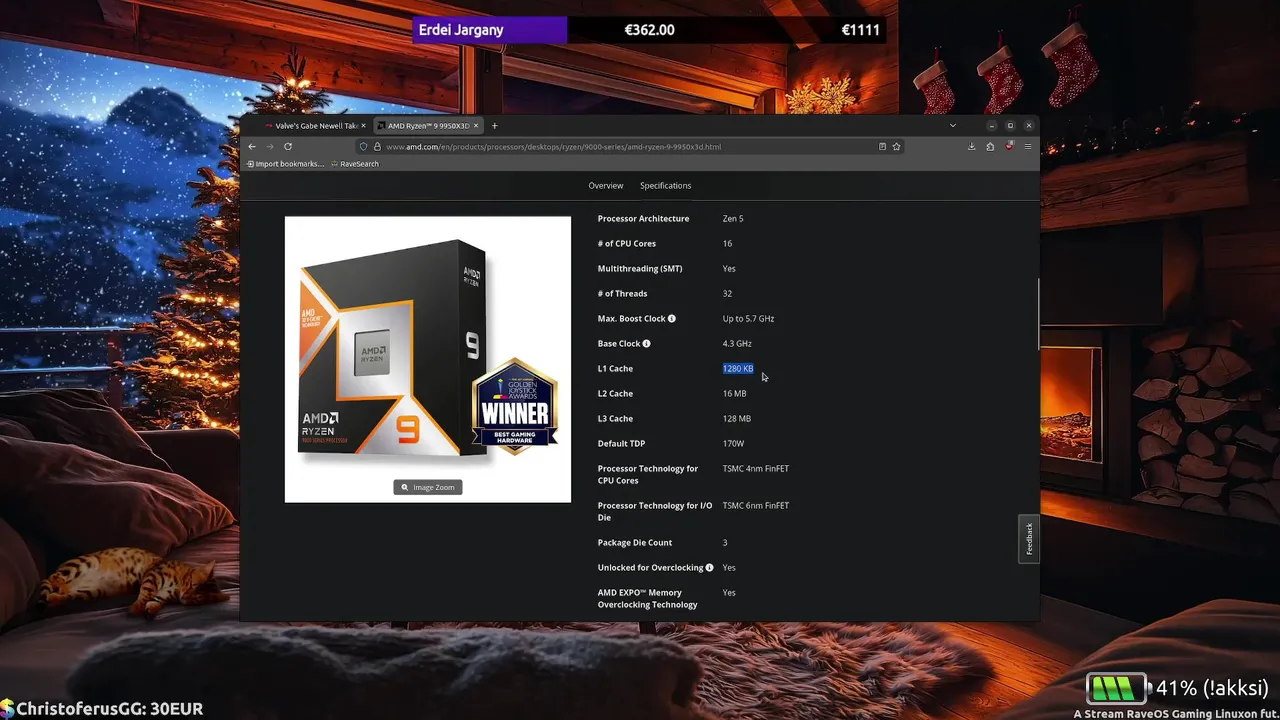Click the 16 MB value
The width and height of the screenshot is (1280, 720).
pyautogui.click(x=734, y=393)
